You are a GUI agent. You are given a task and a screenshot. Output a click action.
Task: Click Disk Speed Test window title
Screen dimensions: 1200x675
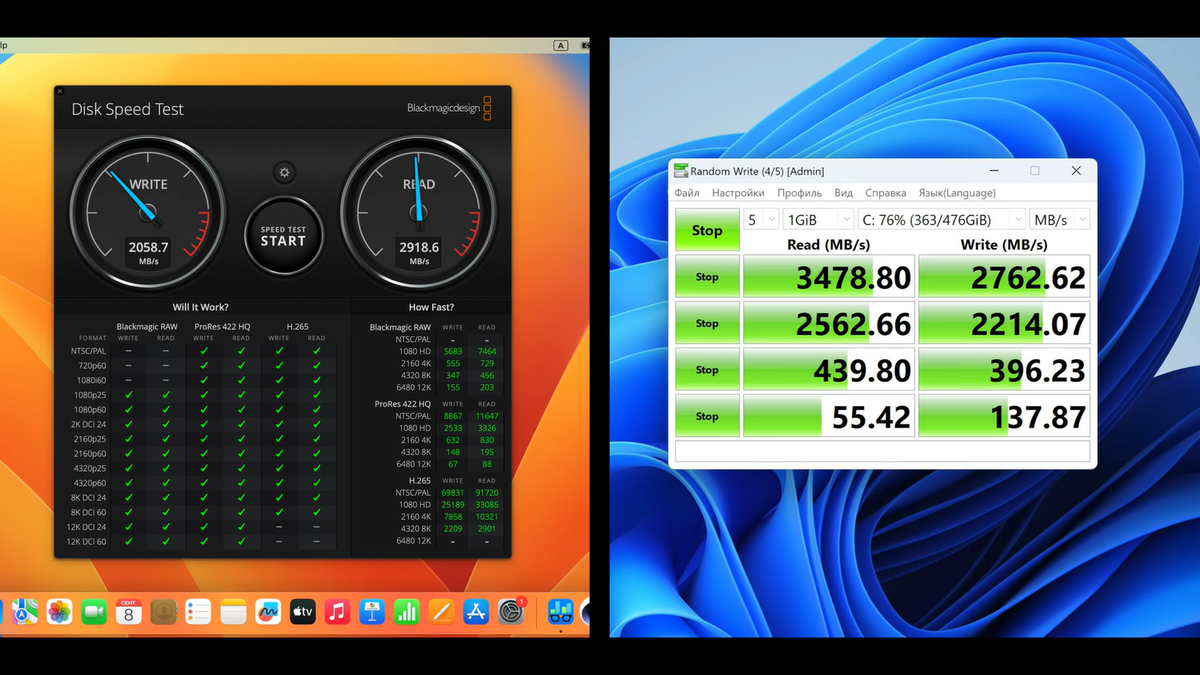click(x=128, y=110)
